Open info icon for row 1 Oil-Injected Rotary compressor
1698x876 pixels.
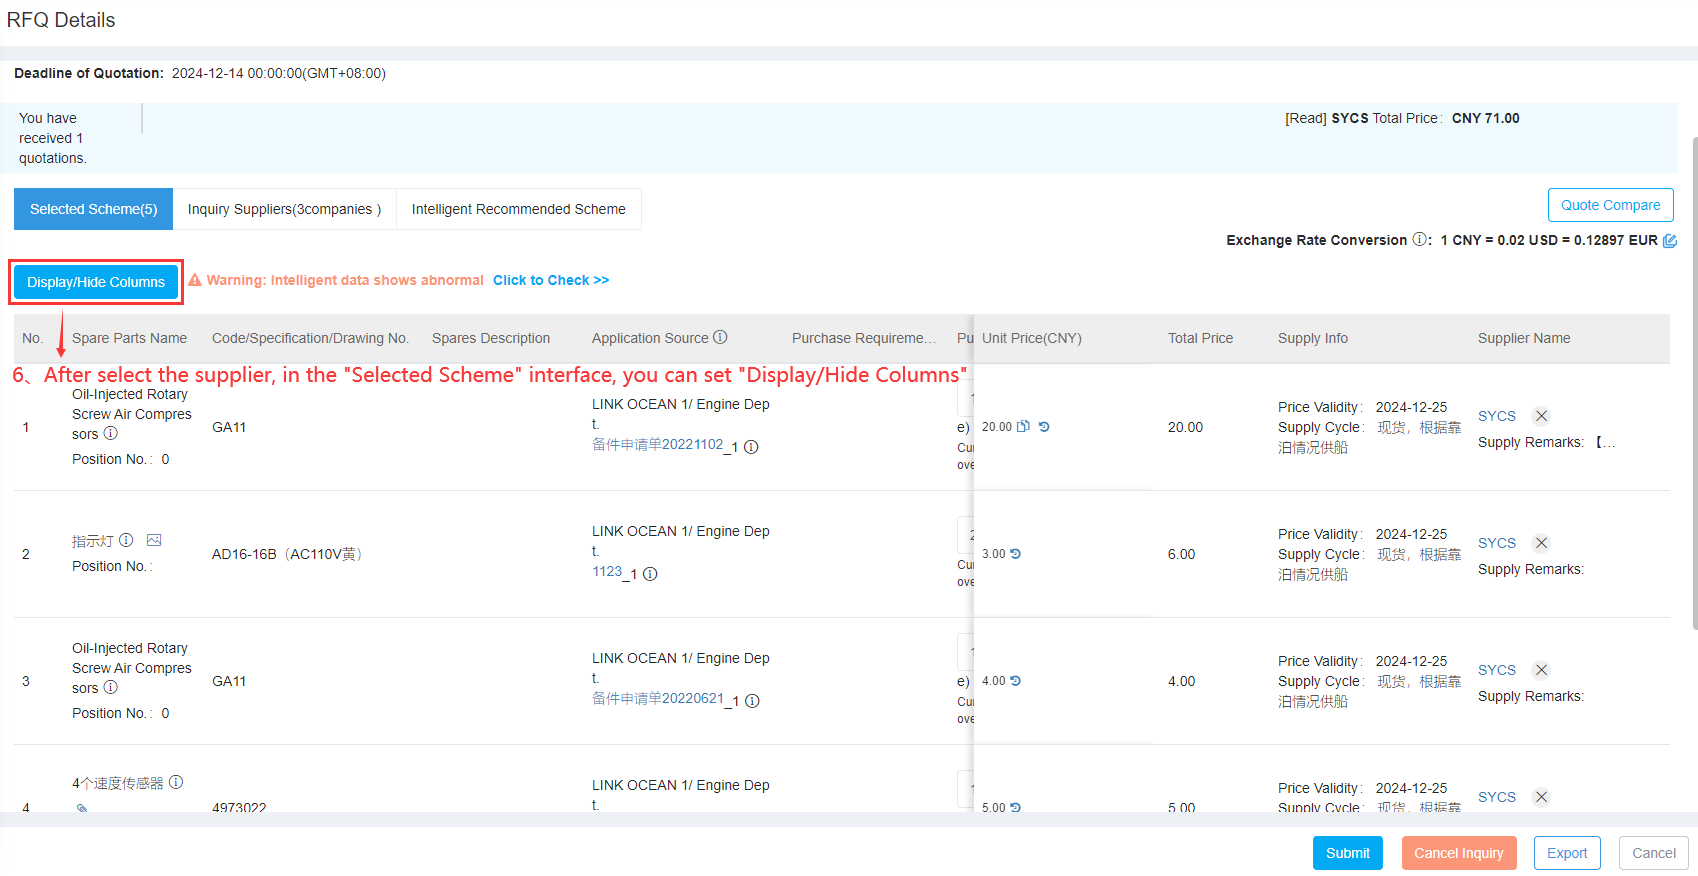click(111, 433)
